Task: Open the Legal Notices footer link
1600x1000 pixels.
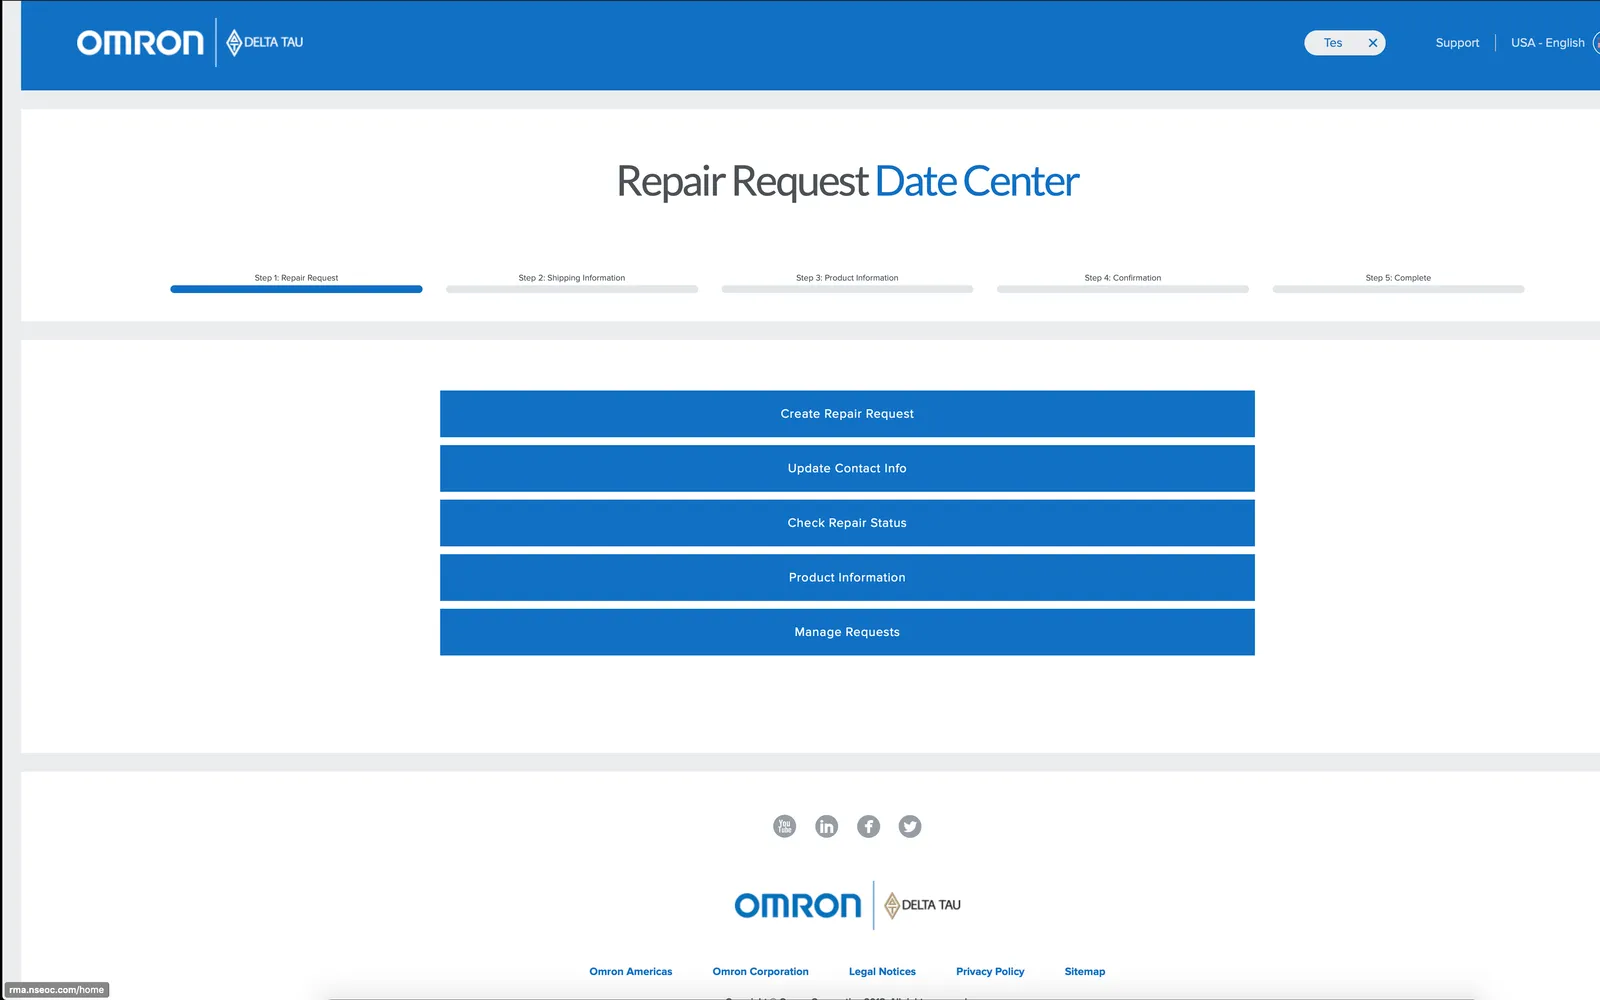Action: (x=882, y=972)
